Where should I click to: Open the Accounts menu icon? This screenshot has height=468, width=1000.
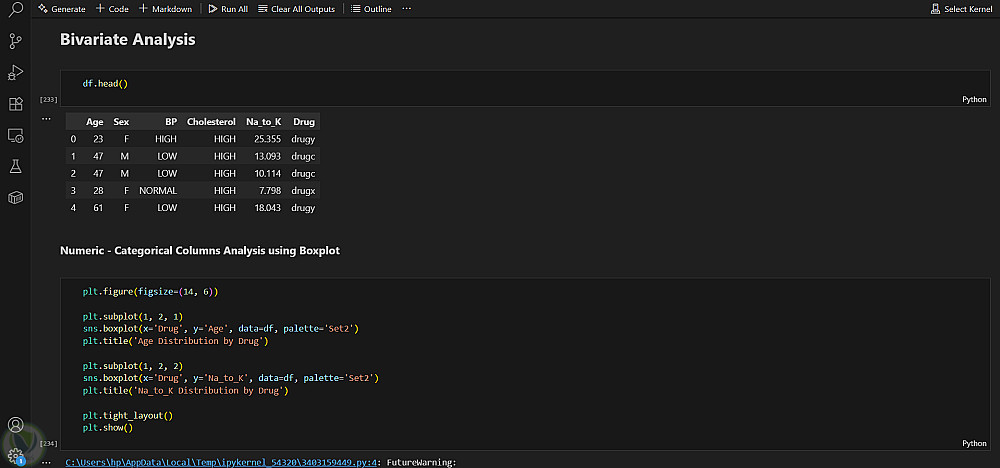point(15,425)
